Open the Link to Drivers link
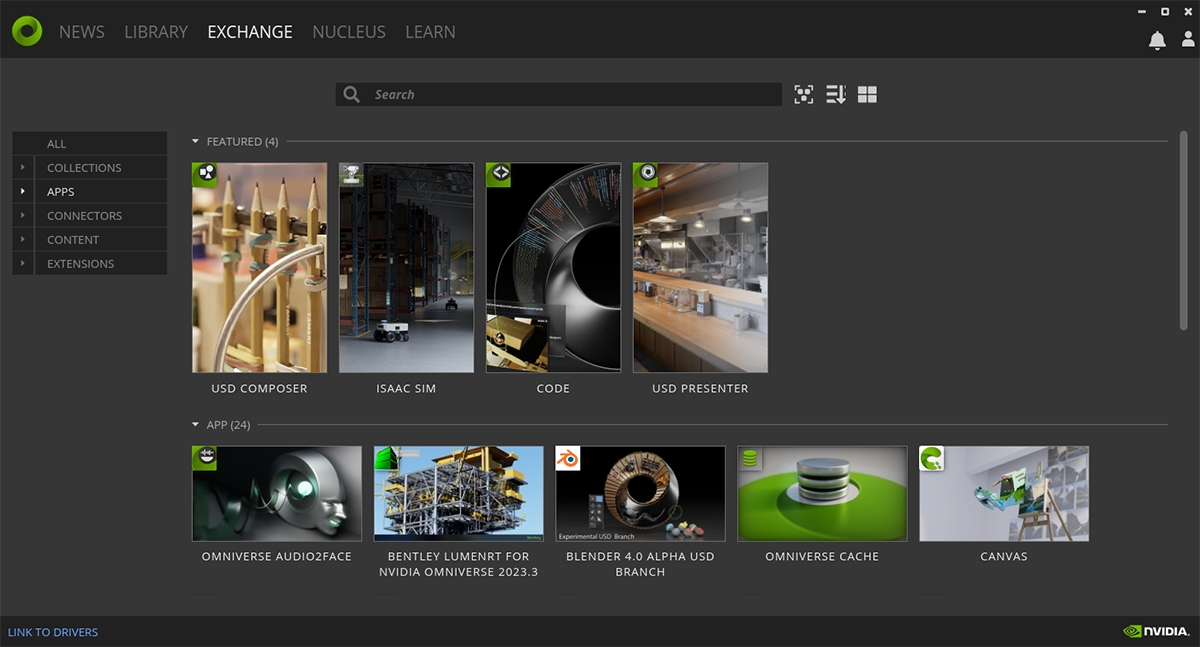Viewport: 1200px width, 647px height. point(53,632)
